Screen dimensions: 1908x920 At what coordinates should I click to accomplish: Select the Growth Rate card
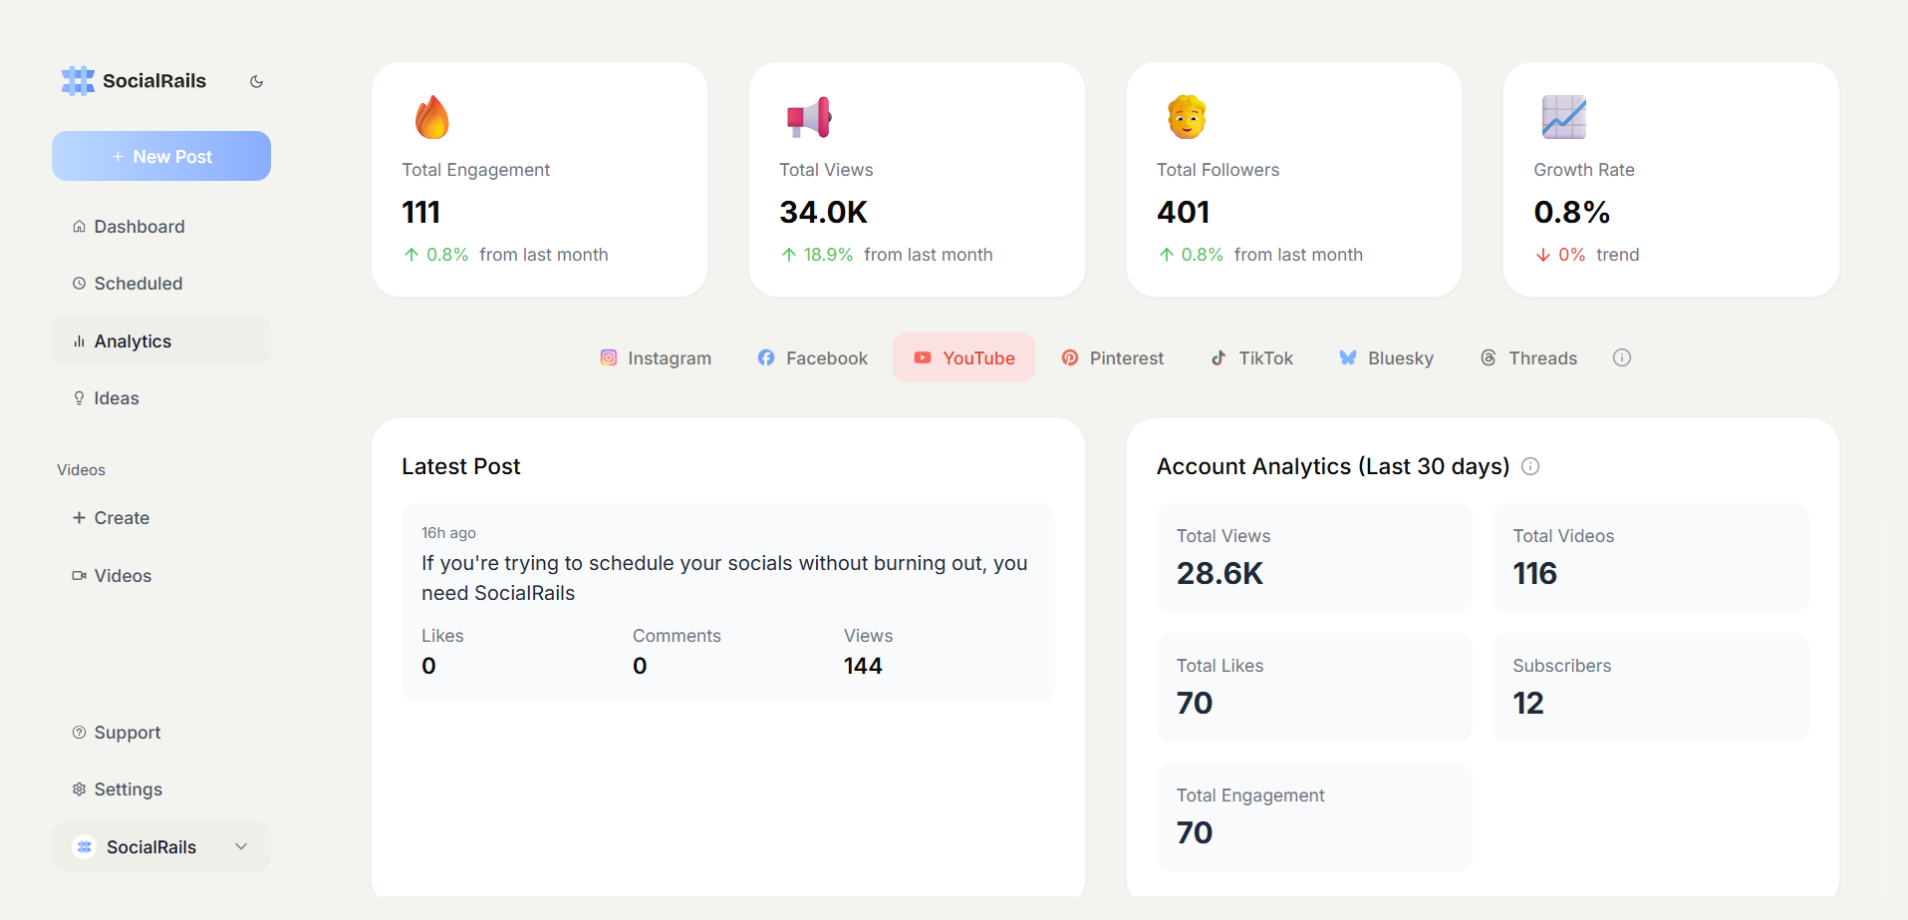(x=1670, y=180)
